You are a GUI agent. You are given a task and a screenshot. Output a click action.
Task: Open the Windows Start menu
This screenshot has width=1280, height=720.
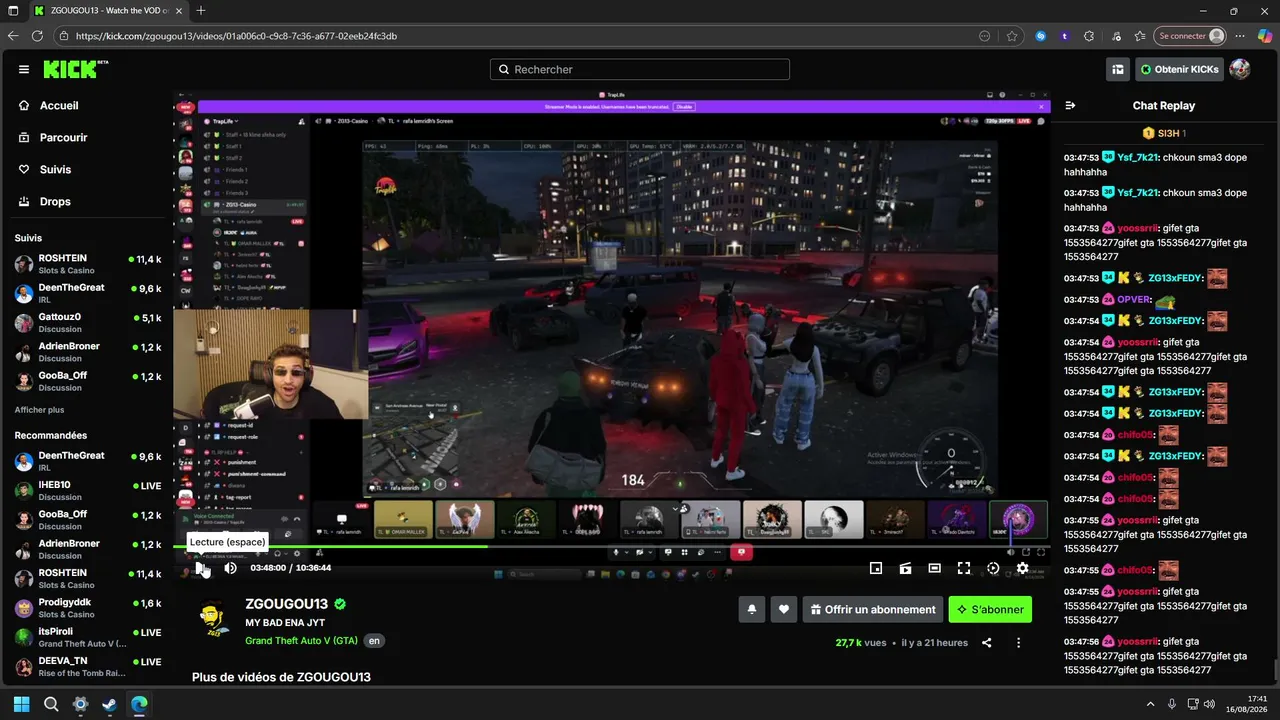22,704
